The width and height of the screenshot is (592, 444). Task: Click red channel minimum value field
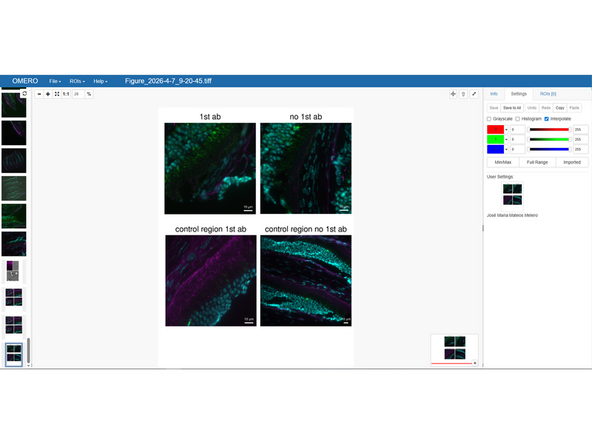pyautogui.click(x=517, y=130)
